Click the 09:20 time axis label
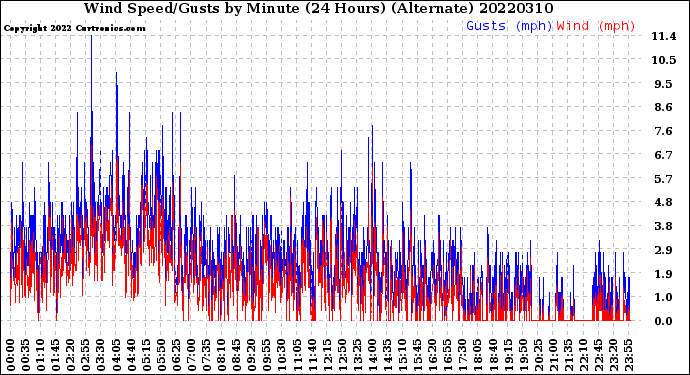This screenshot has height=375, width=690. tap(251, 355)
